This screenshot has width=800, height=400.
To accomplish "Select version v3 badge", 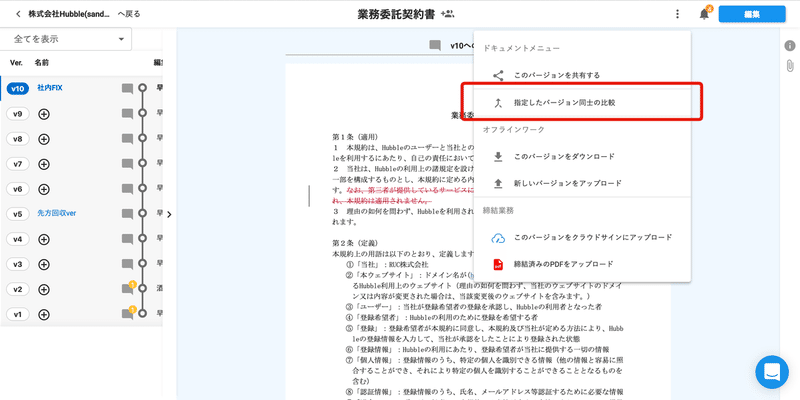I will pos(18,264).
